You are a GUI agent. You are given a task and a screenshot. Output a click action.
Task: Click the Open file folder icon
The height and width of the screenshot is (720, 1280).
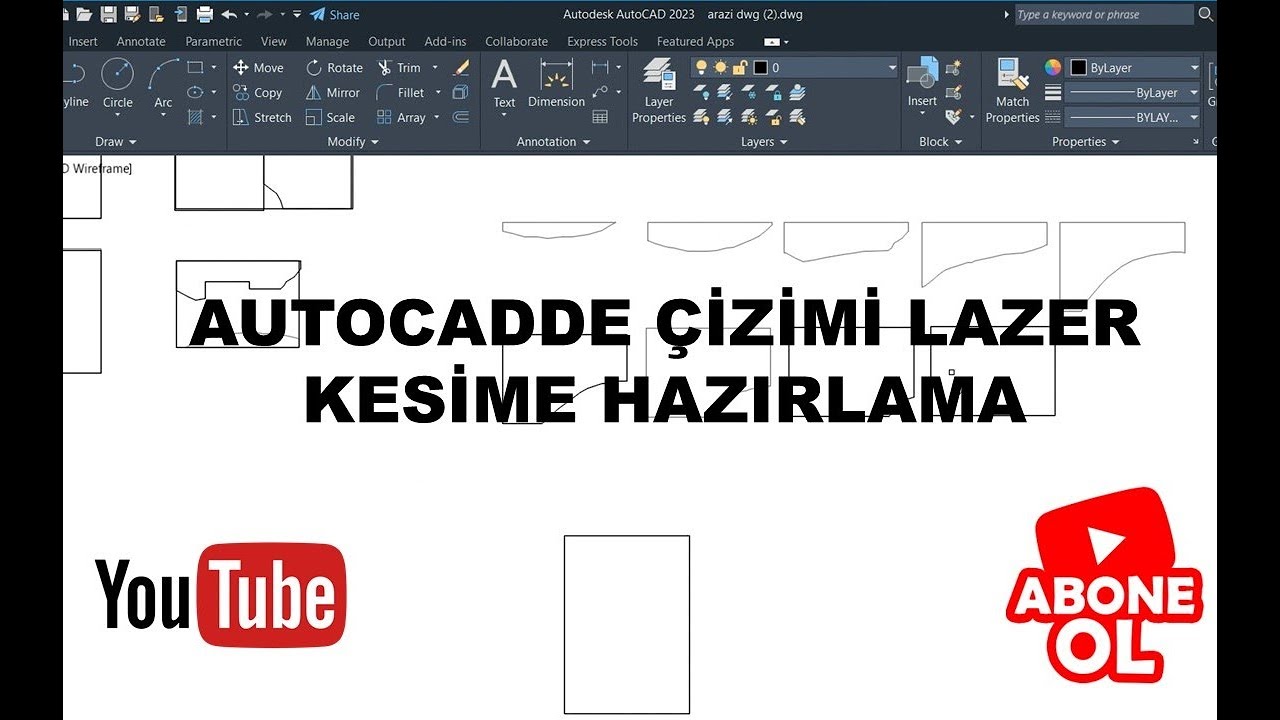84,14
